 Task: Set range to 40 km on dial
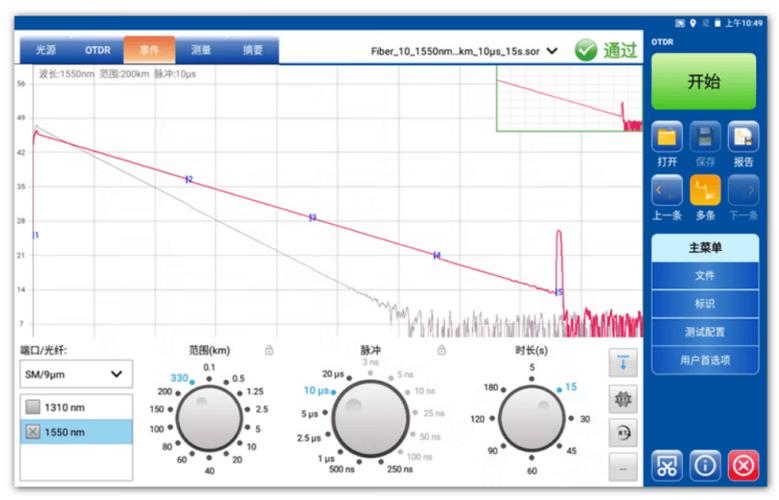click(209, 470)
